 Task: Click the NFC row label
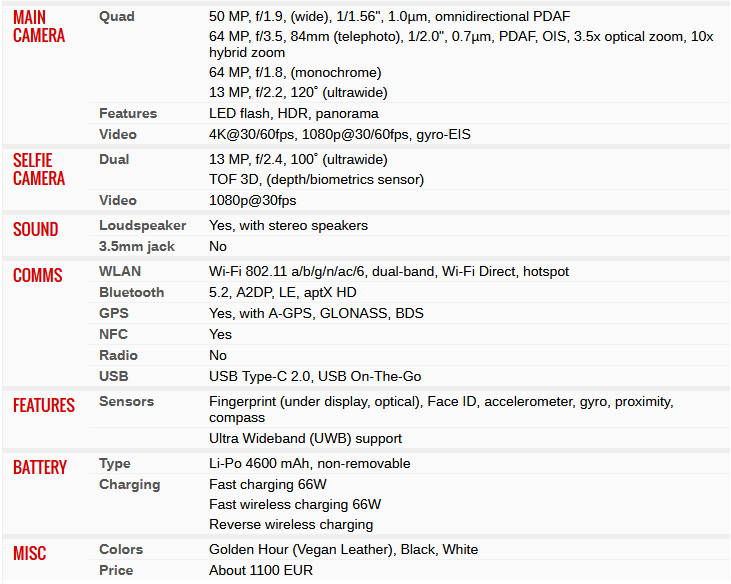click(x=113, y=335)
